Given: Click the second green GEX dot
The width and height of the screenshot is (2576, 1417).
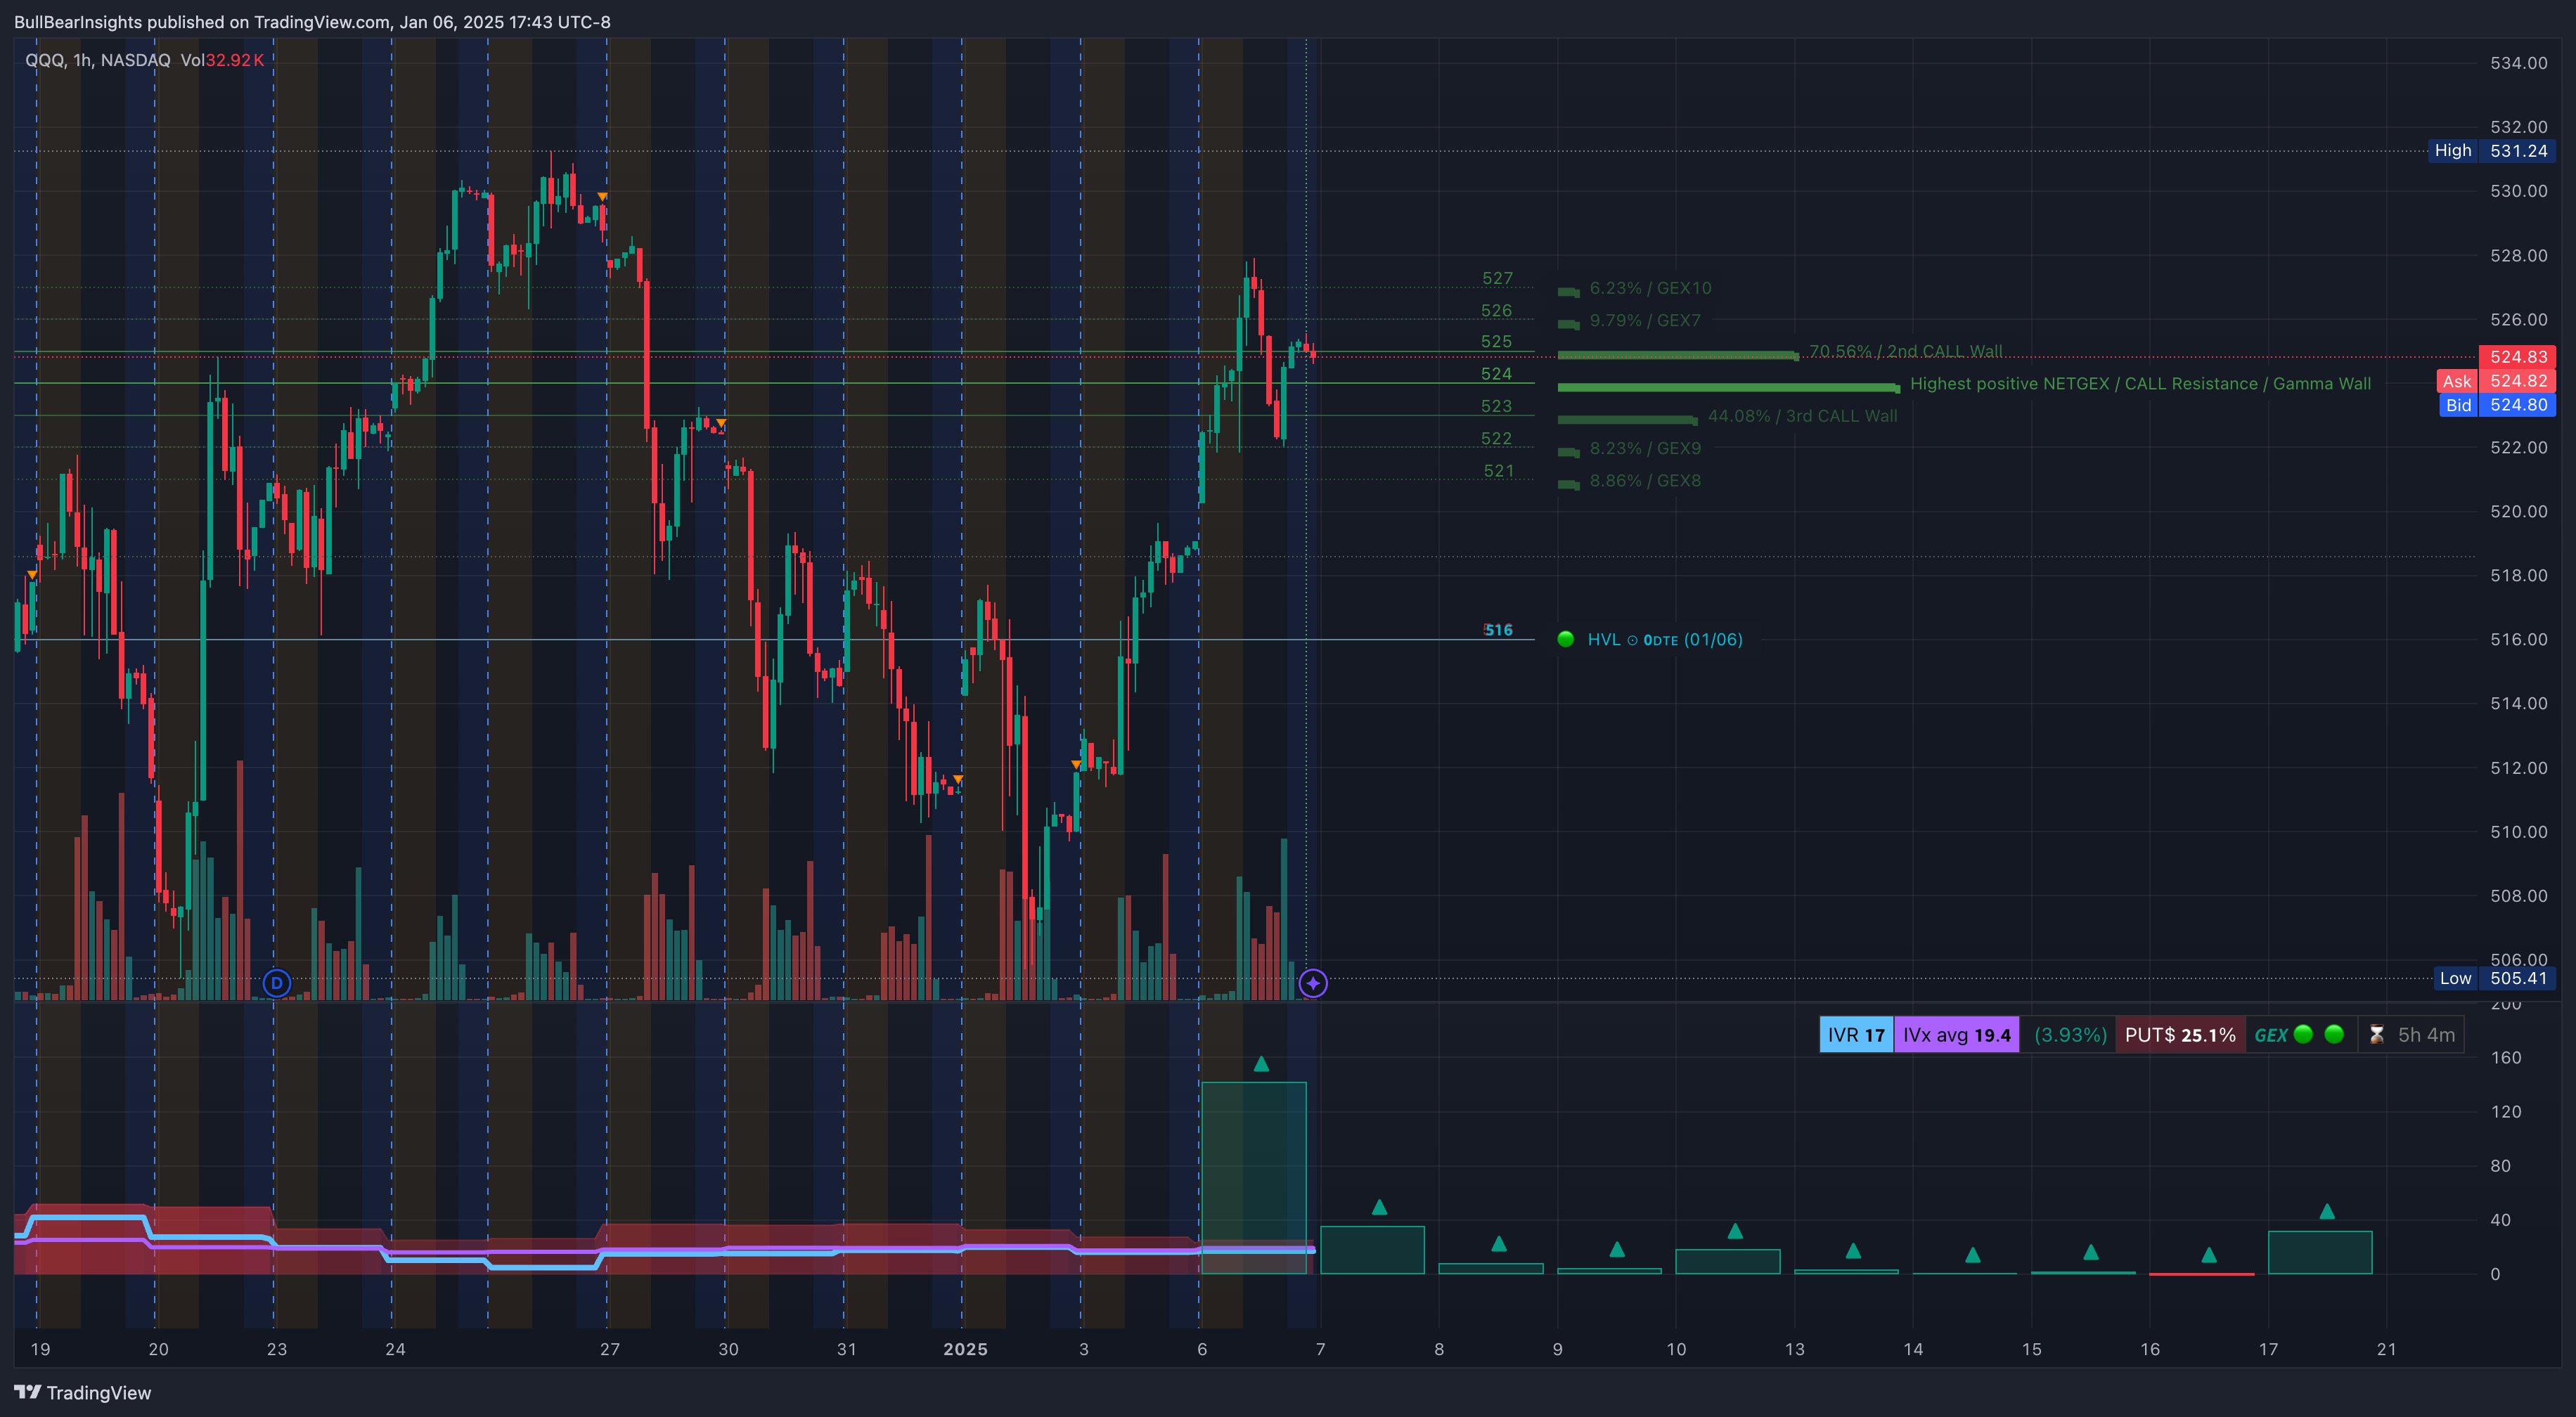Looking at the screenshot, I should (x=2334, y=1034).
